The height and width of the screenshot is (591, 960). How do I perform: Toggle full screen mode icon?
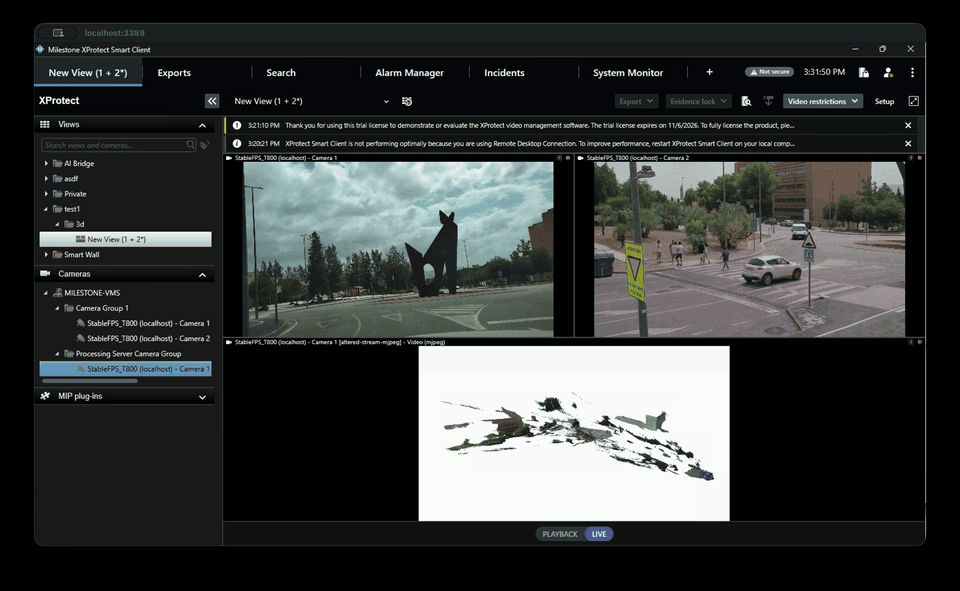tap(913, 101)
